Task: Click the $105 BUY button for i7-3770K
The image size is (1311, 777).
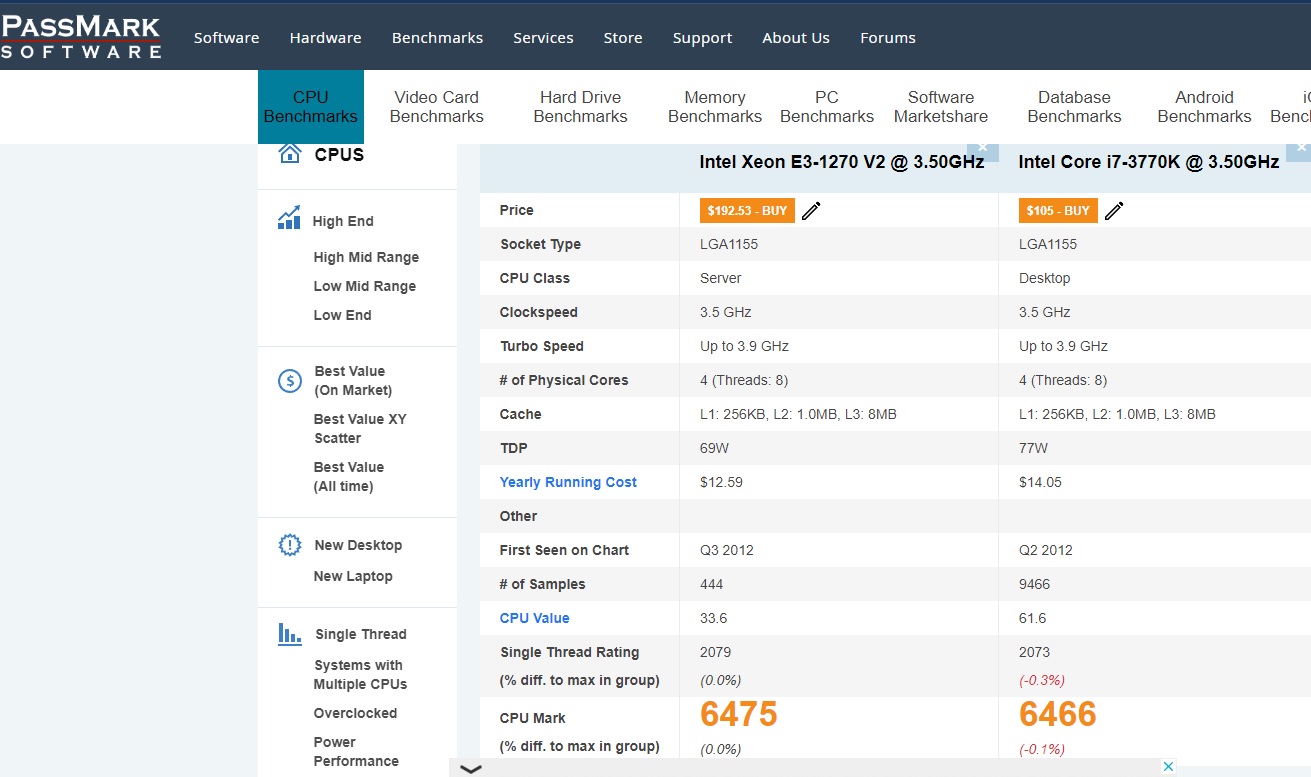Action: (1057, 210)
